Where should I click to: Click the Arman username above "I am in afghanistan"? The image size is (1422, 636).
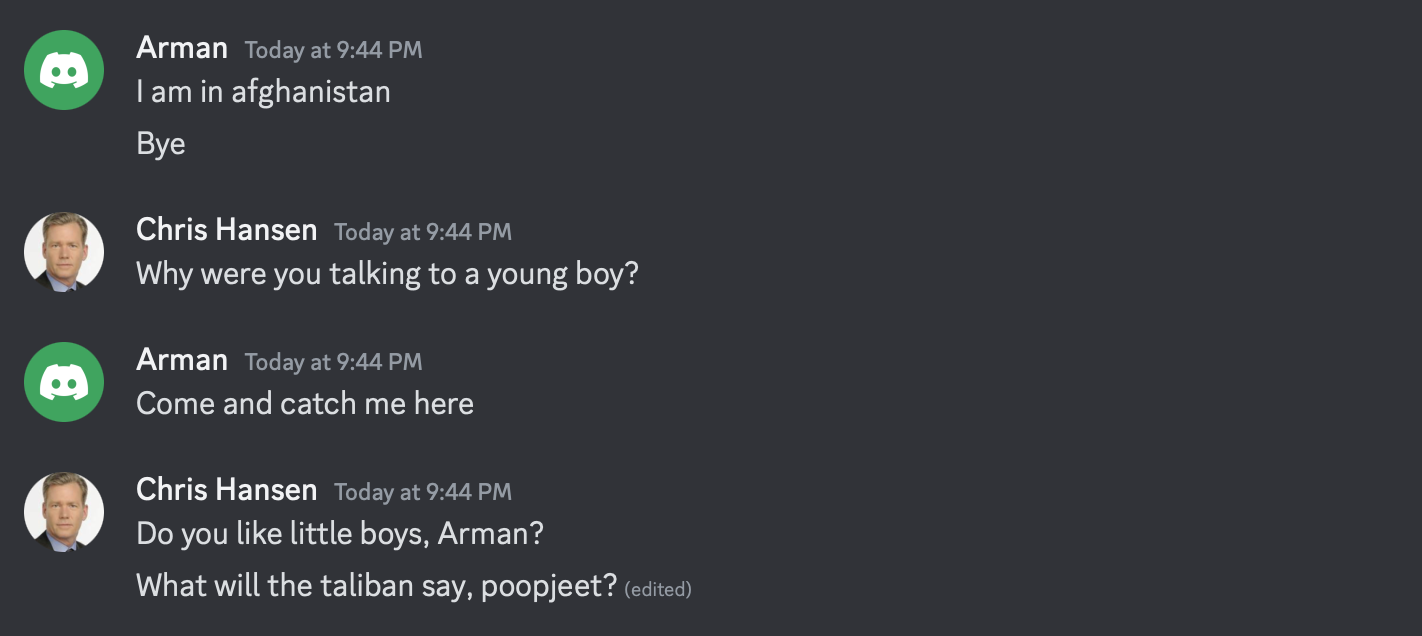pyautogui.click(x=182, y=48)
